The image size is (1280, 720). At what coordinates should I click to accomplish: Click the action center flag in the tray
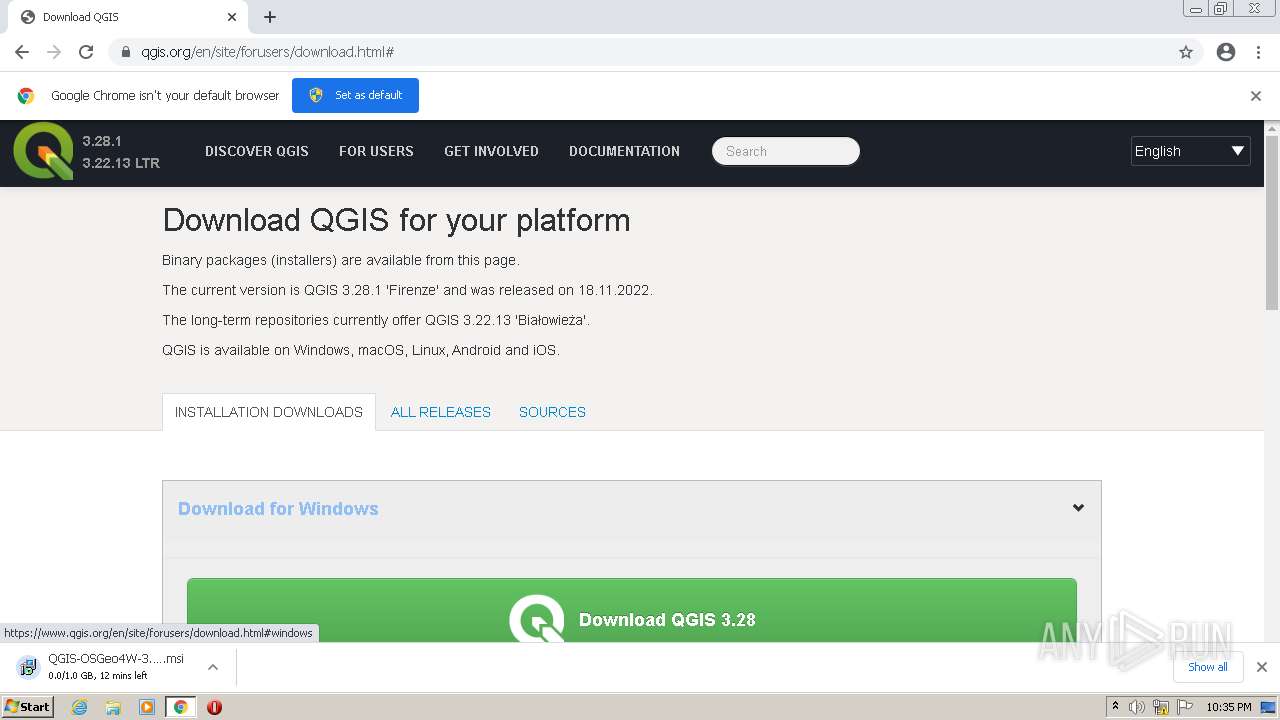pos(1185,707)
